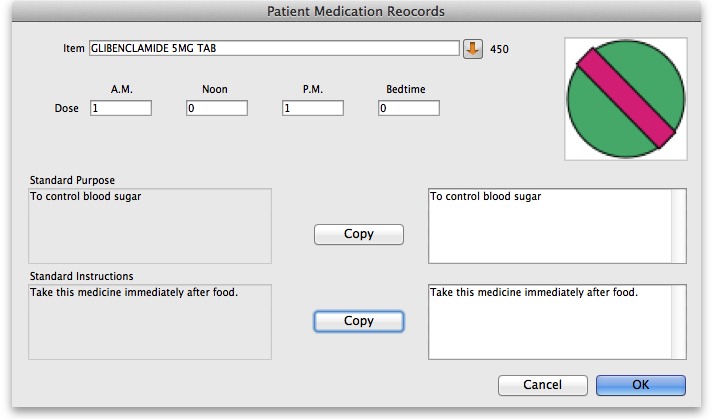This screenshot has width=713, height=419.
Task: Click the scrollbar of the purpose text area
Action: tap(679, 226)
